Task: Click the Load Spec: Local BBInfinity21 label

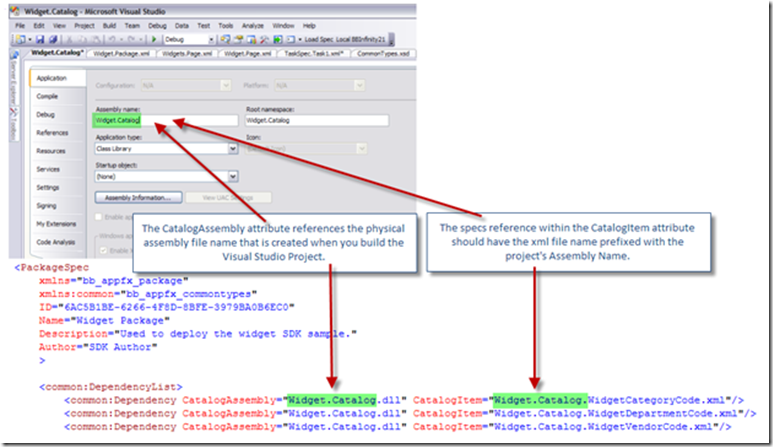Action: [x=345, y=39]
